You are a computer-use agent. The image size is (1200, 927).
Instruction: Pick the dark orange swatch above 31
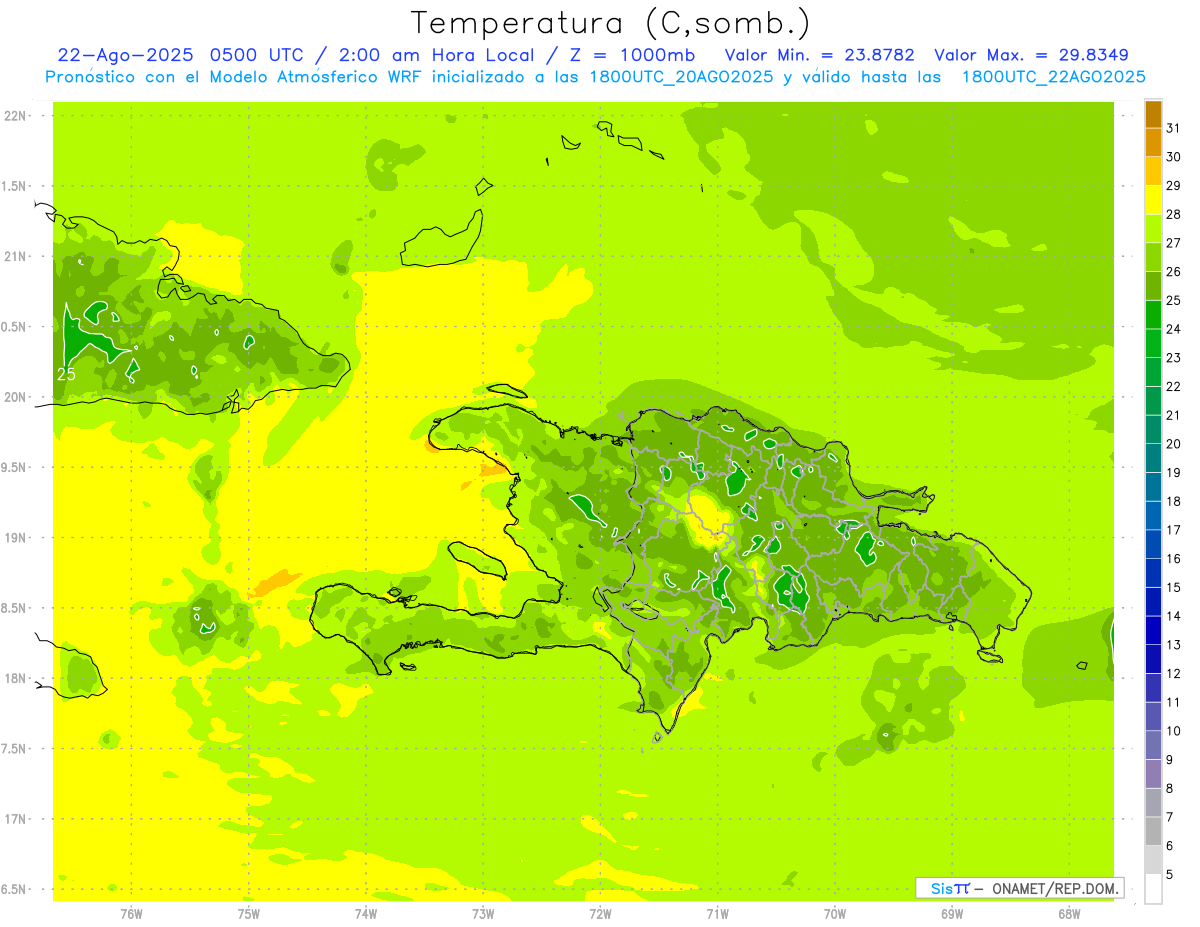pos(1153,114)
